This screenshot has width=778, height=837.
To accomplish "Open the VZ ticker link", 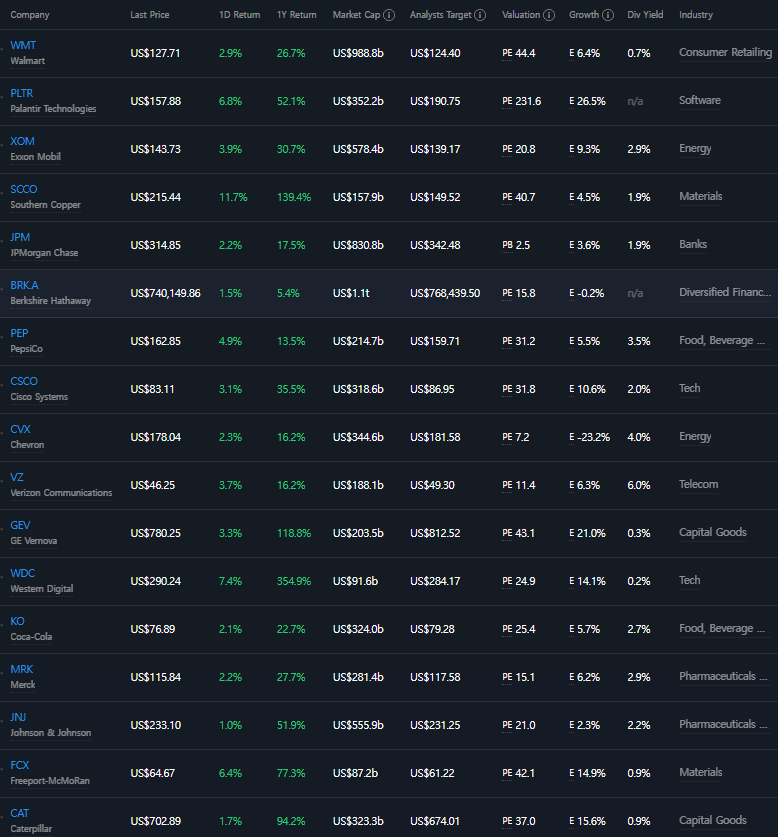I will (17, 478).
